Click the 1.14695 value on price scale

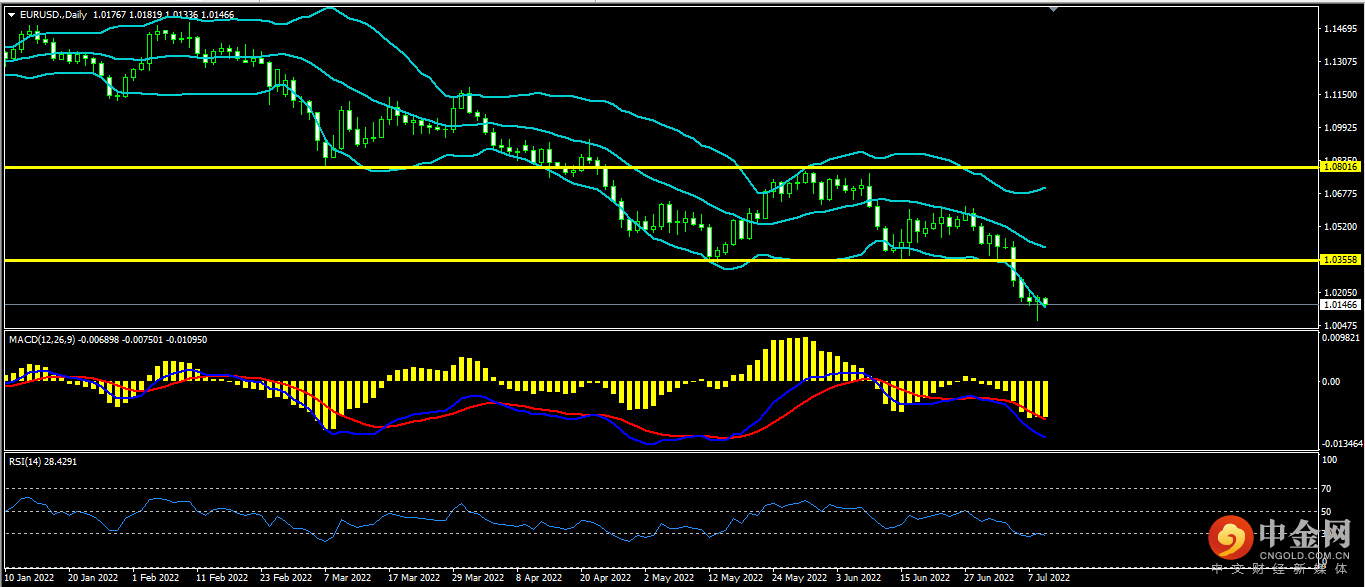1338,29
